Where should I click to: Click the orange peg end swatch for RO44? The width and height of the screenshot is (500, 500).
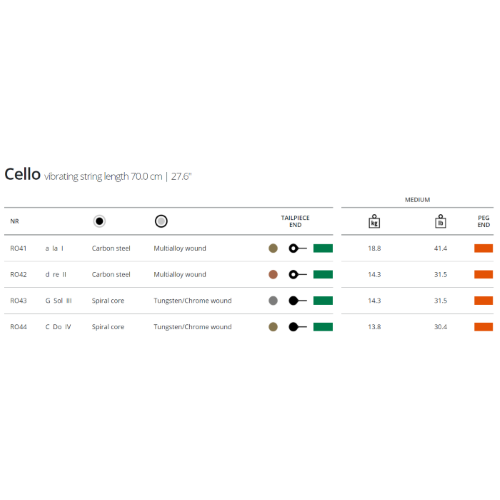click(484, 327)
